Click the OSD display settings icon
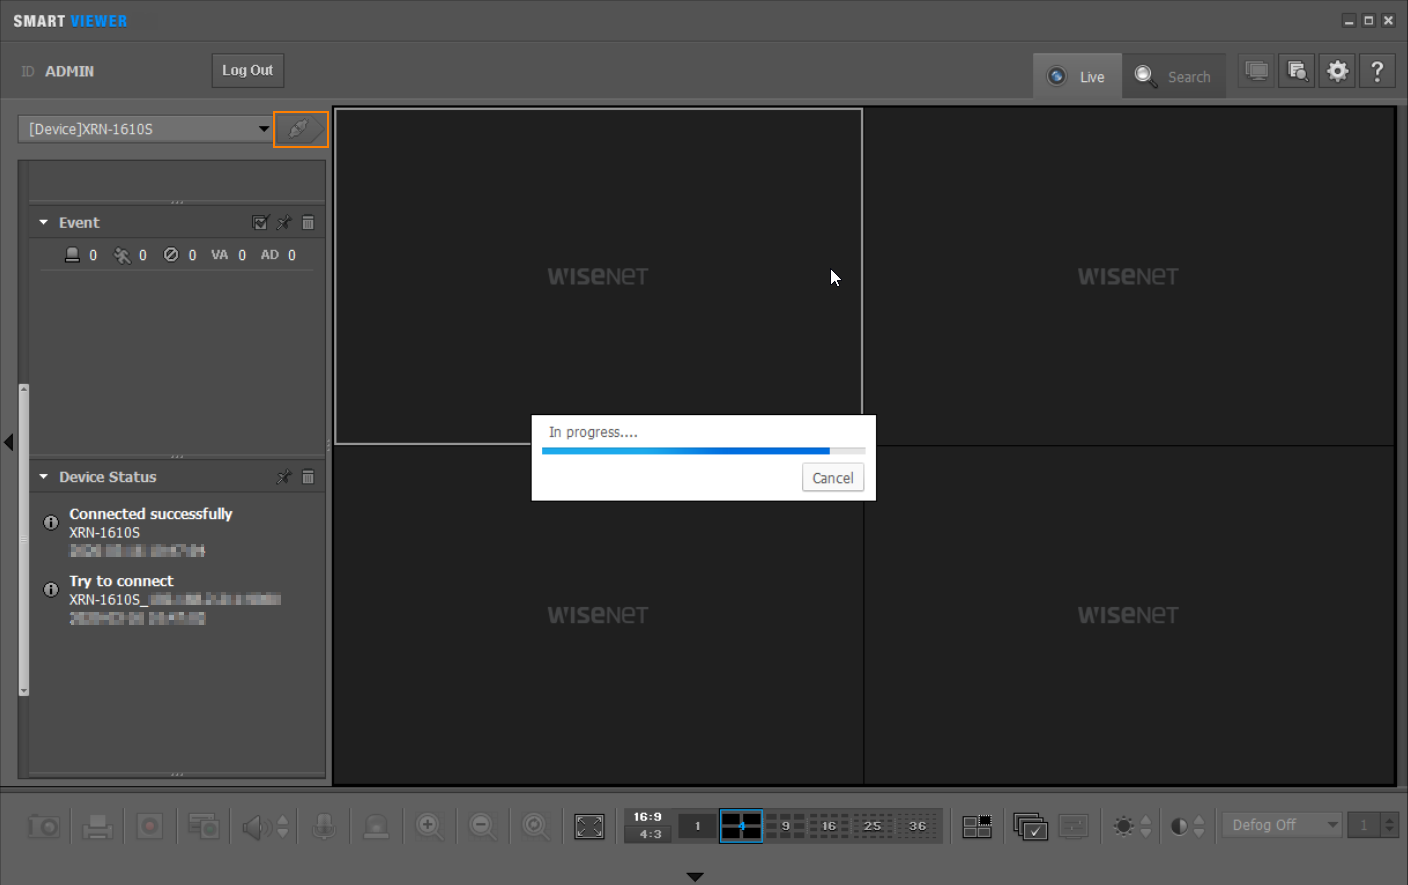The height and width of the screenshot is (885, 1408). click(x=1073, y=826)
